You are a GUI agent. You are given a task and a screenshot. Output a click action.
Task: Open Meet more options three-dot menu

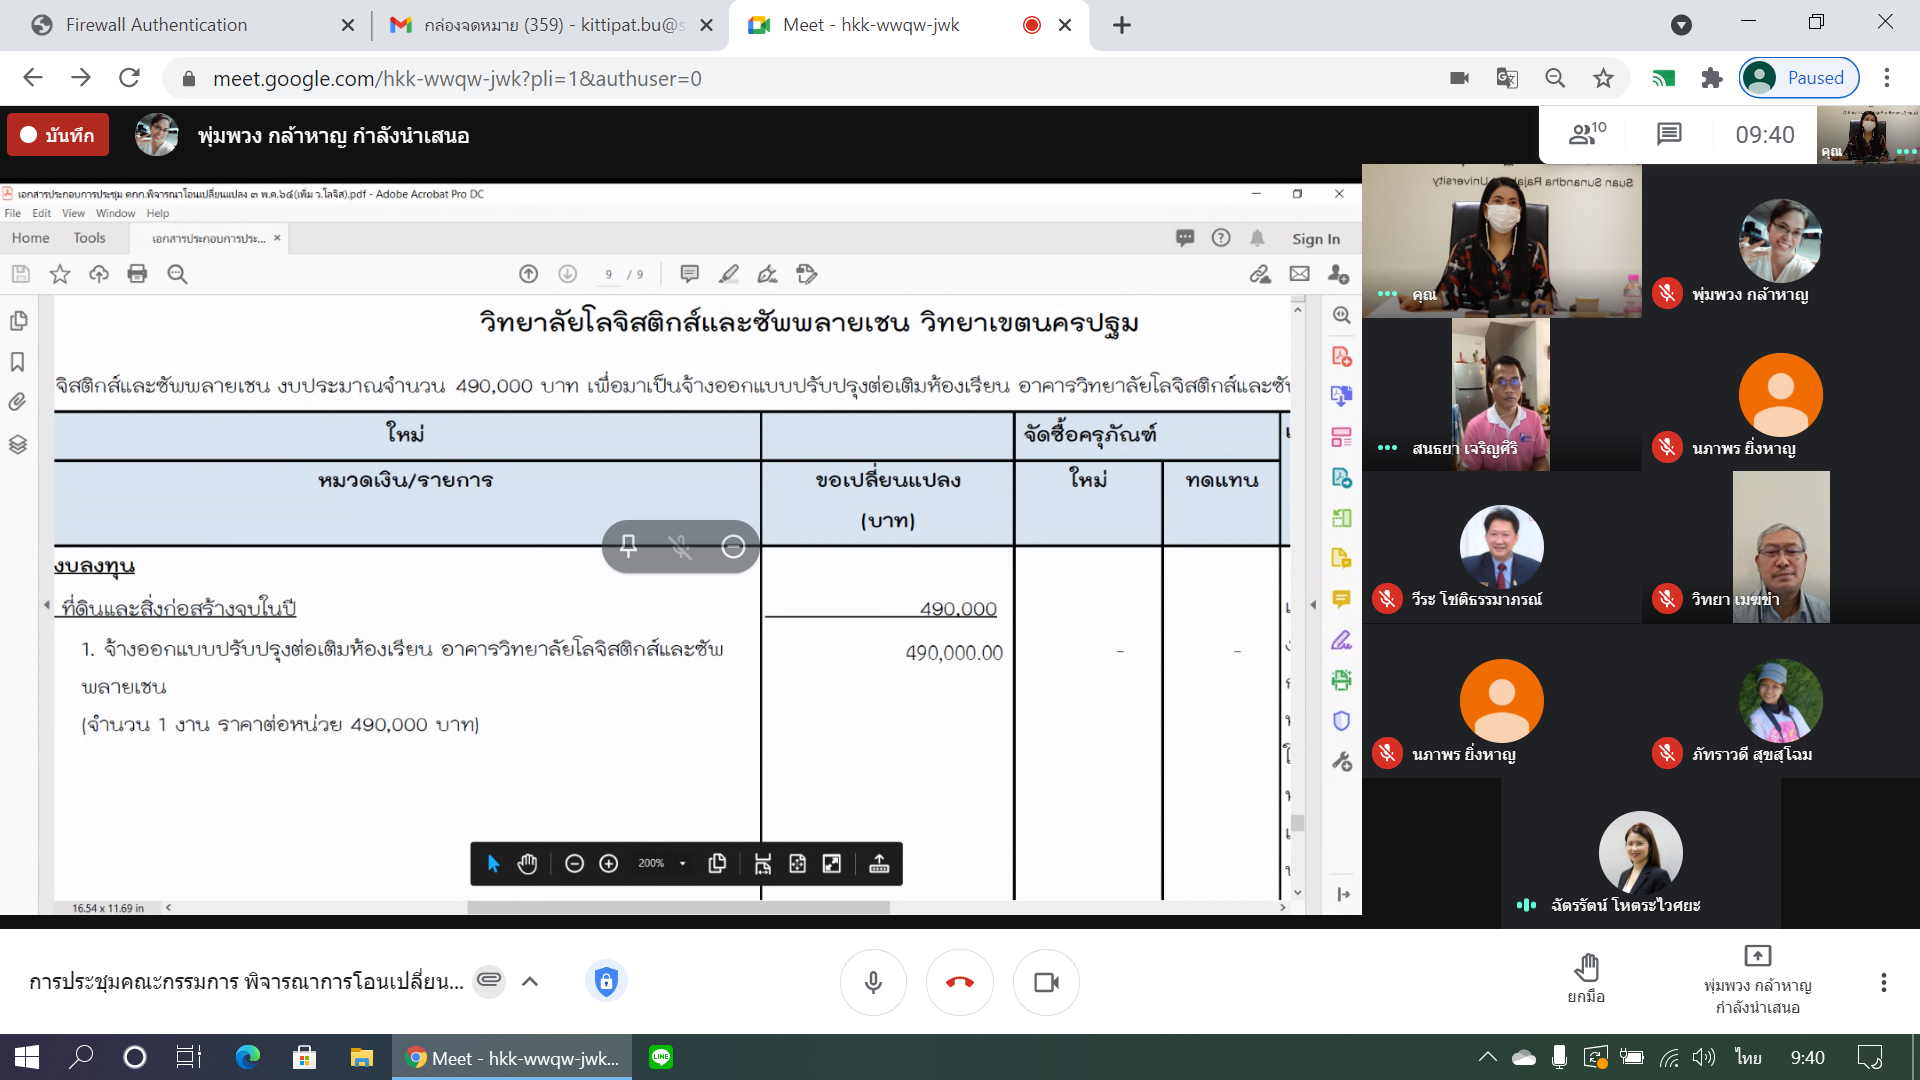(1883, 982)
